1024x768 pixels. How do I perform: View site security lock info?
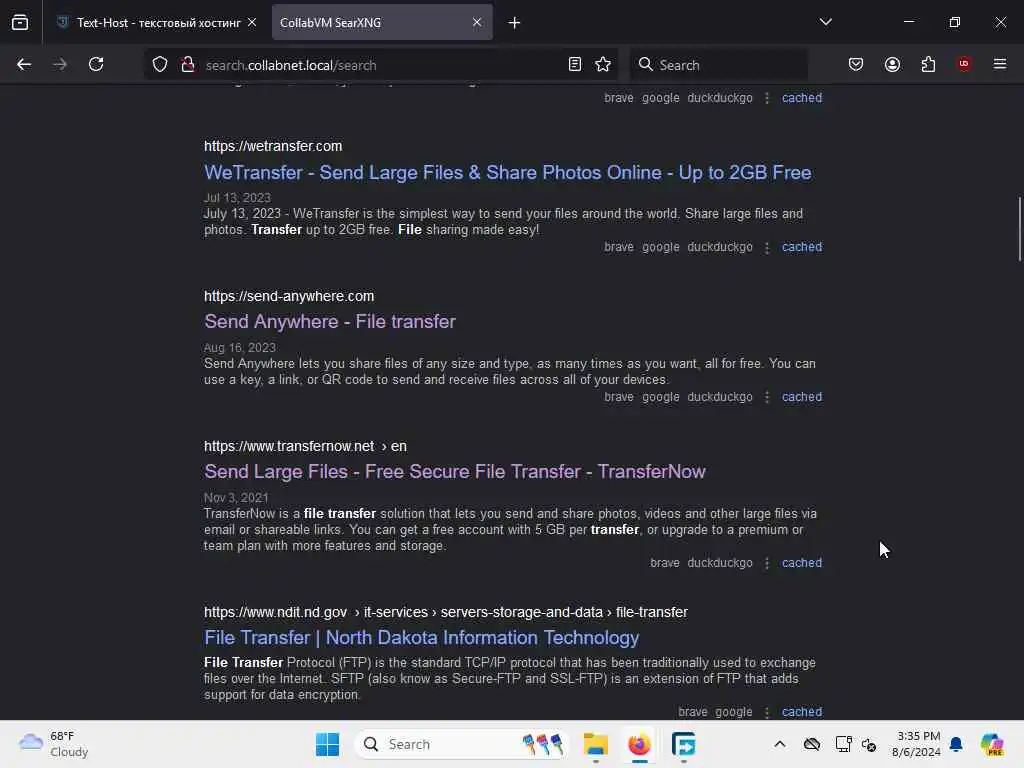188,64
